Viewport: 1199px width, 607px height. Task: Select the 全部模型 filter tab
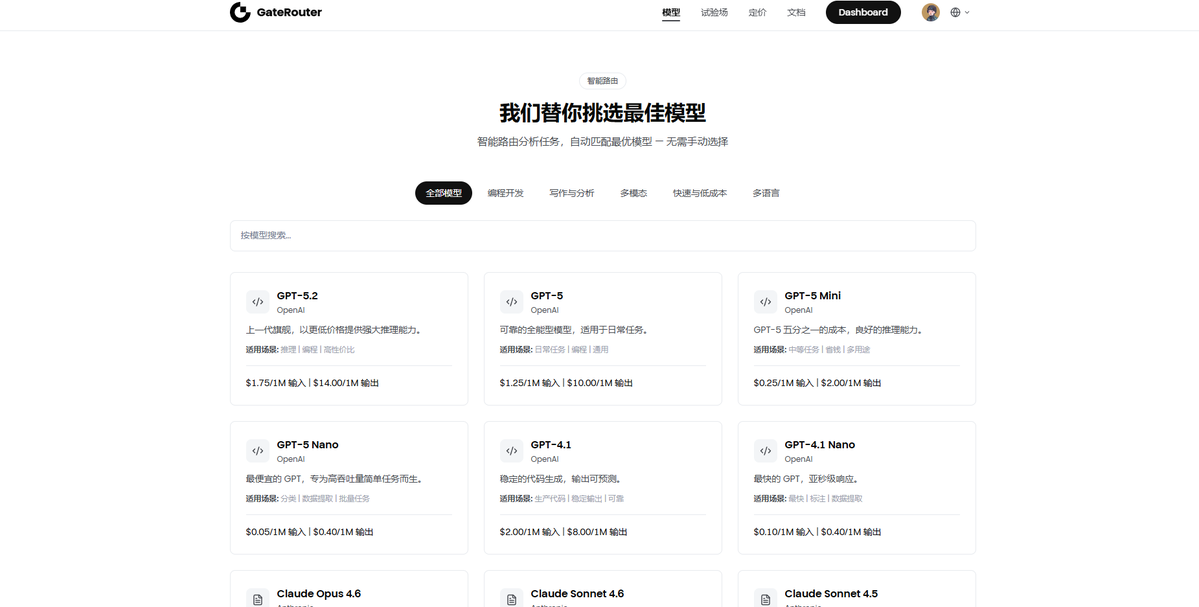pos(444,193)
